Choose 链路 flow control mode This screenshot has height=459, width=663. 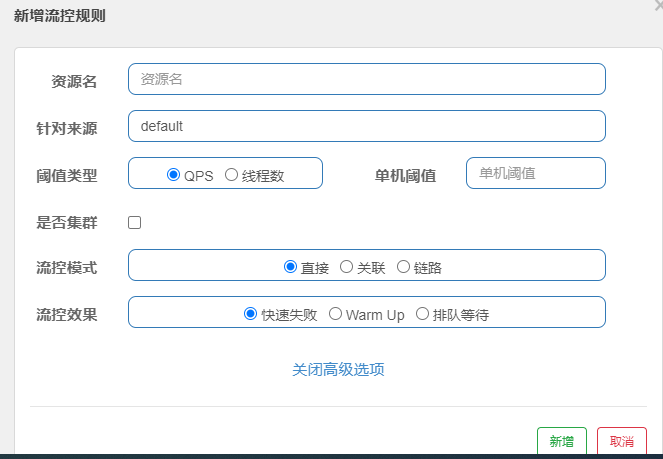pos(403,267)
